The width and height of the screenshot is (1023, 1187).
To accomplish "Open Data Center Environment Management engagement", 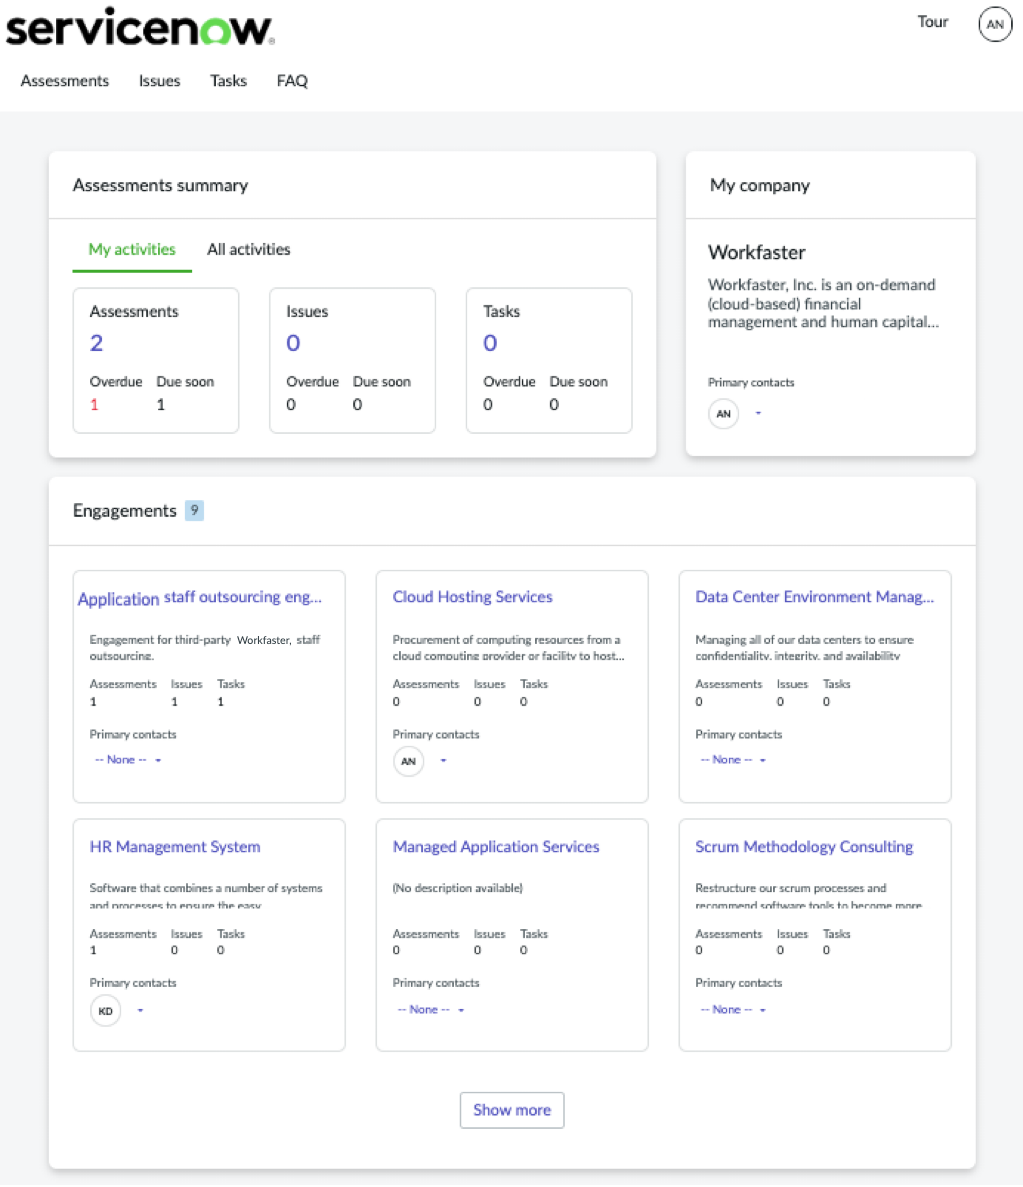I will 815,597.
